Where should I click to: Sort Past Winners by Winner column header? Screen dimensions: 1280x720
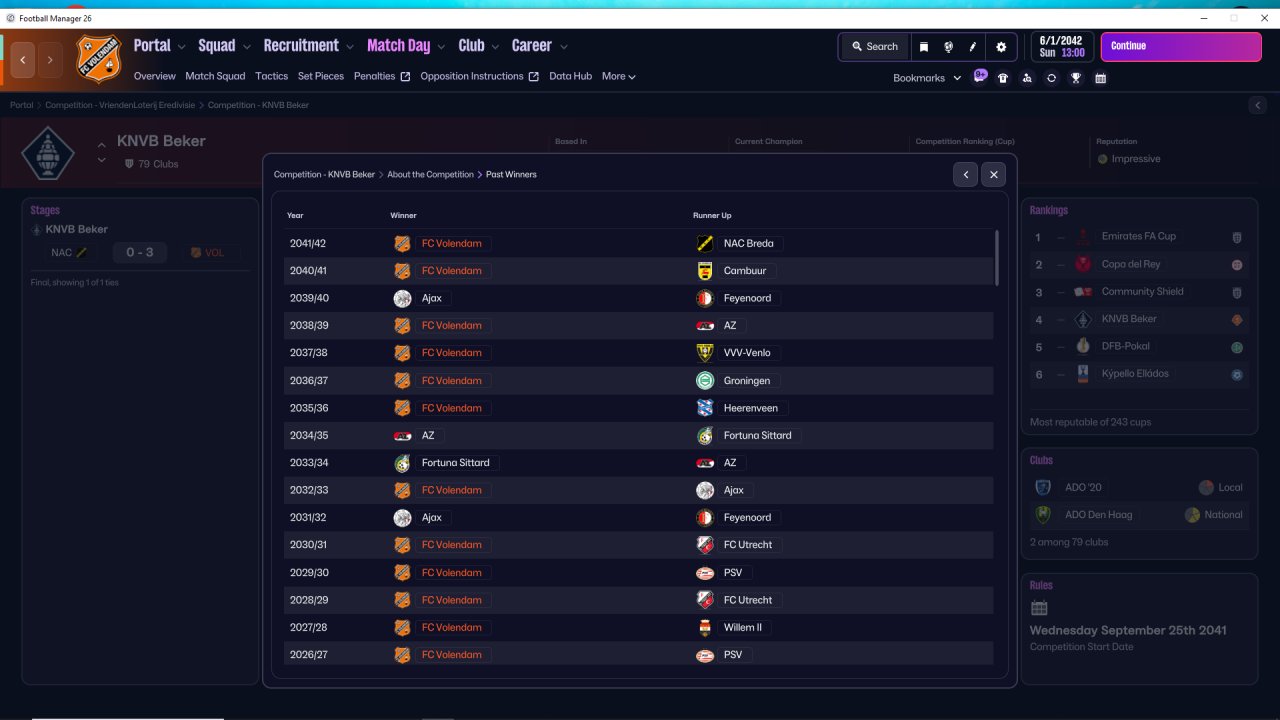(x=404, y=216)
